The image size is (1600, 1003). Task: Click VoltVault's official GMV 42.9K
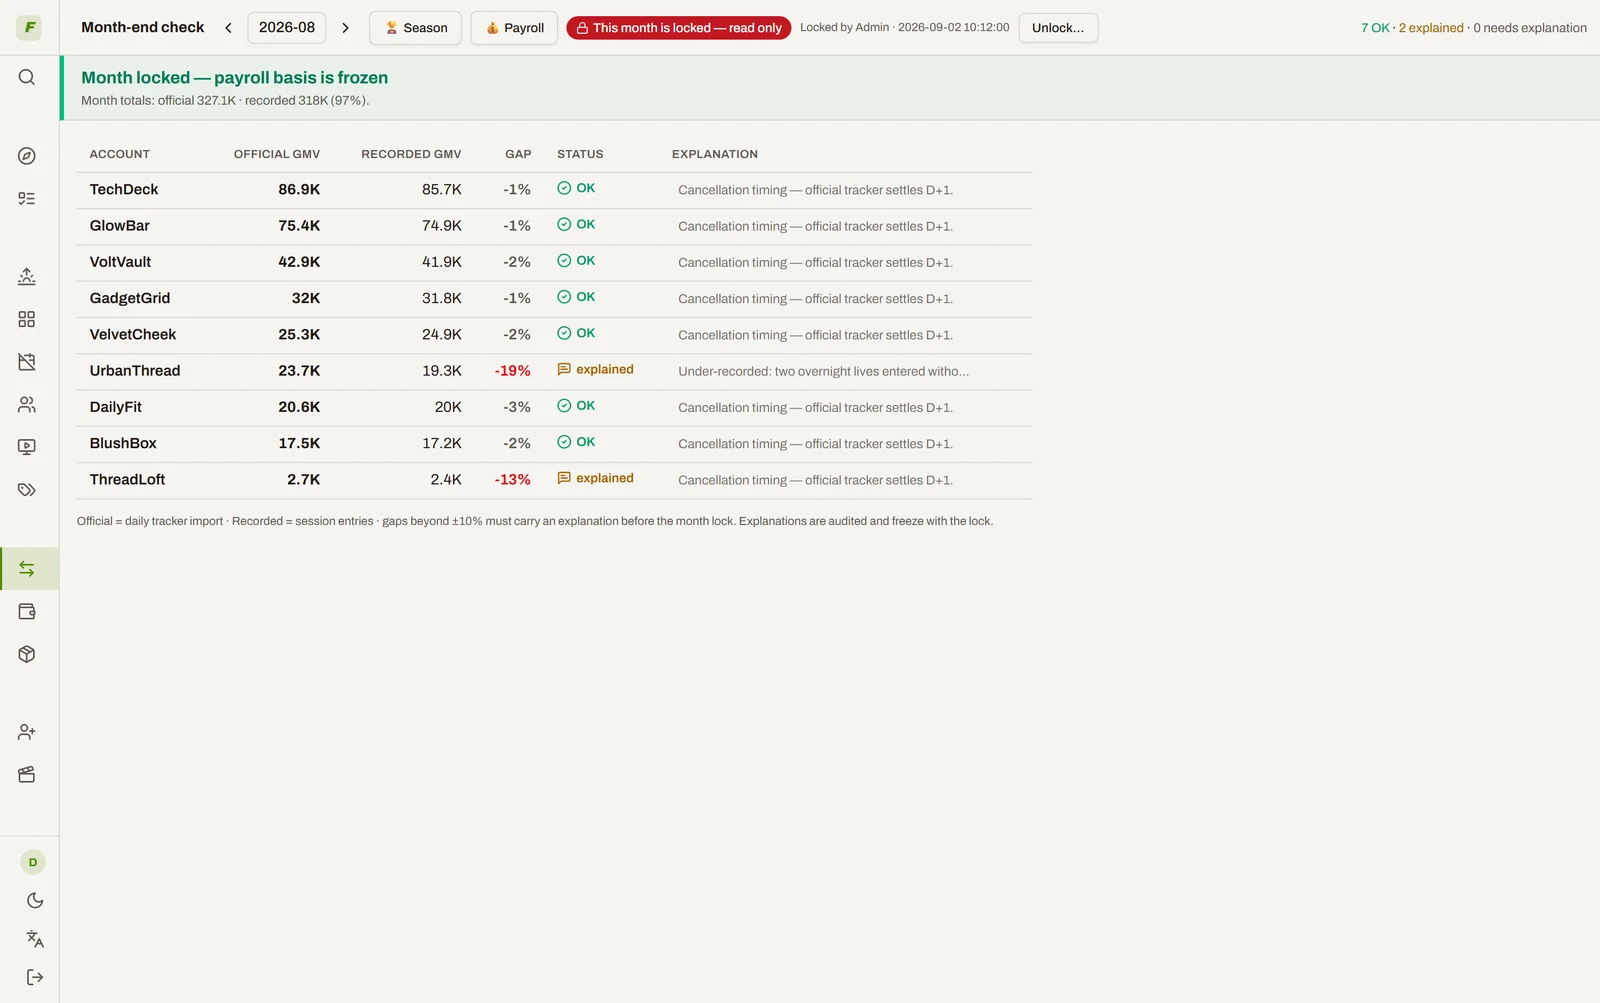point(299,262)
